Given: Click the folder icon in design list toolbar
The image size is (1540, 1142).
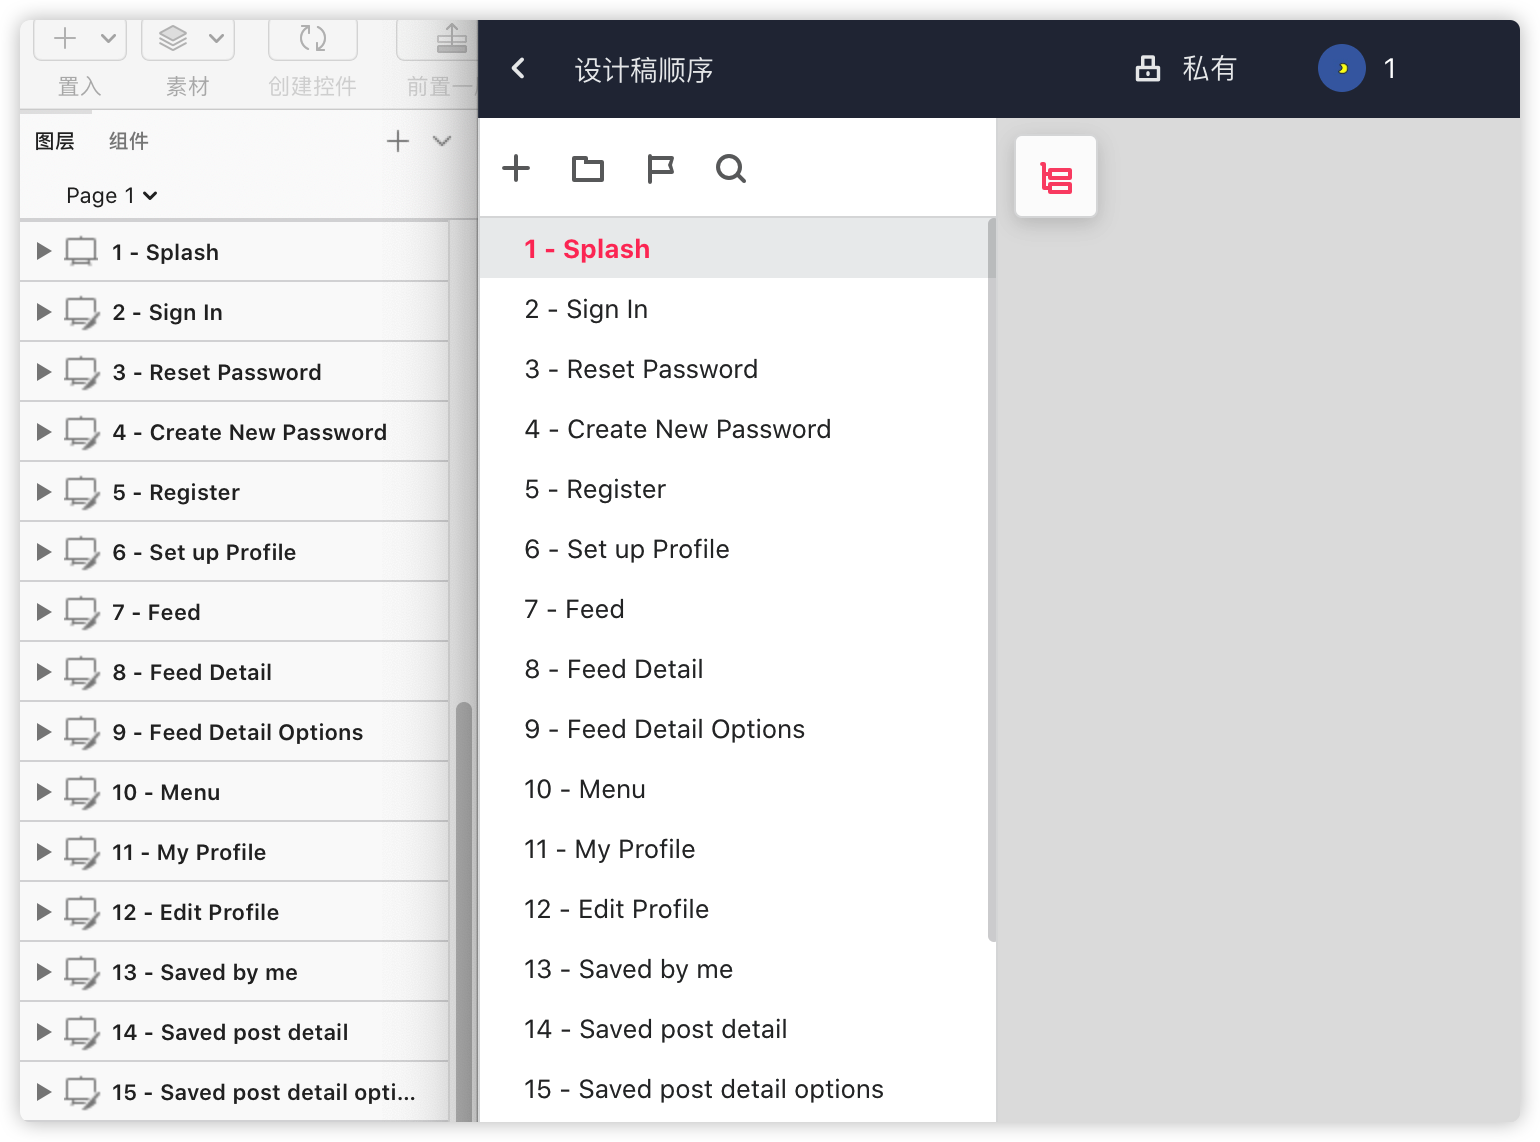Looking at the screenshot, I should (588, 169).
